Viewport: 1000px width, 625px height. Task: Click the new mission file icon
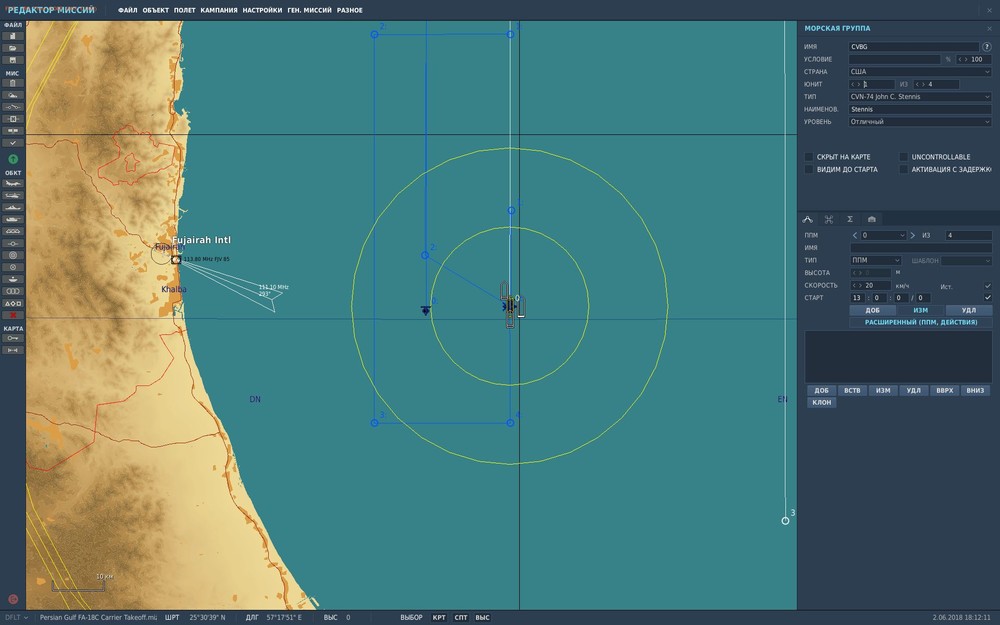(13, 36)
